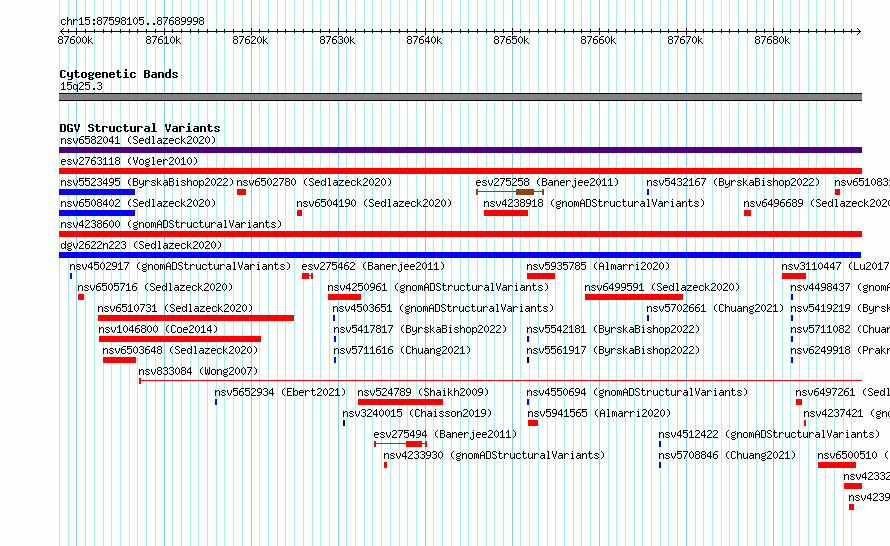Click nsv6496689 variant label
The height and width of the screenshot is (546, 890).
(816, 203)
